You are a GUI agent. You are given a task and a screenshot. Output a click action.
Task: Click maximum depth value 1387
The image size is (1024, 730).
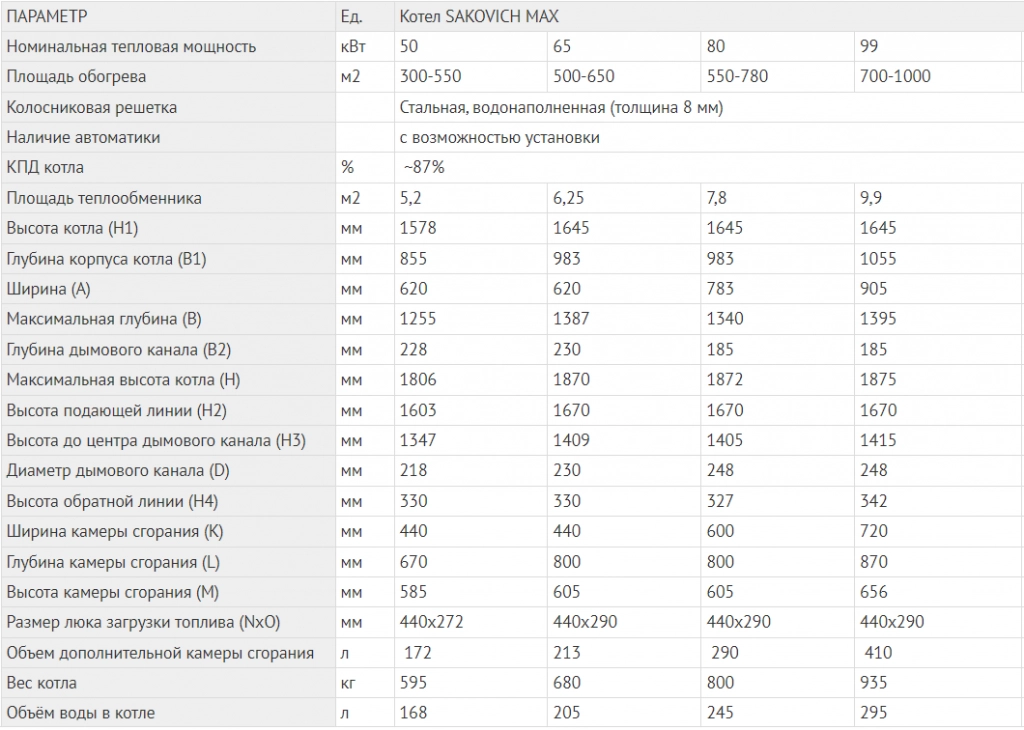[571, 319]
